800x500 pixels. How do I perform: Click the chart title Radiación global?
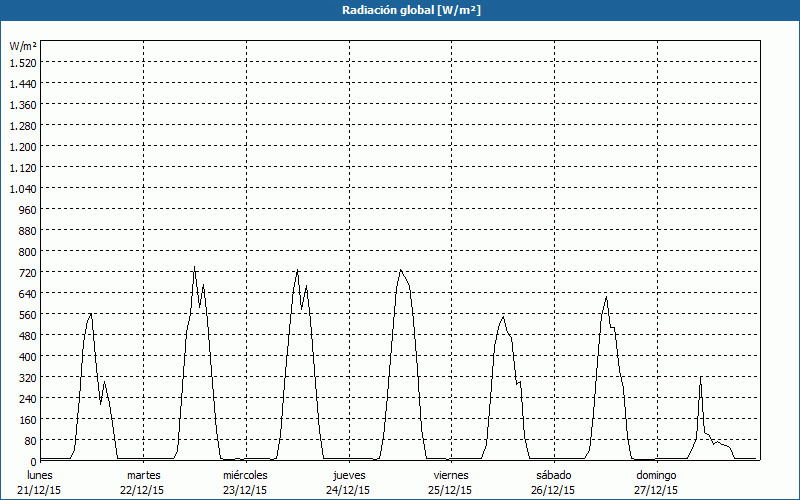(399, 10)
